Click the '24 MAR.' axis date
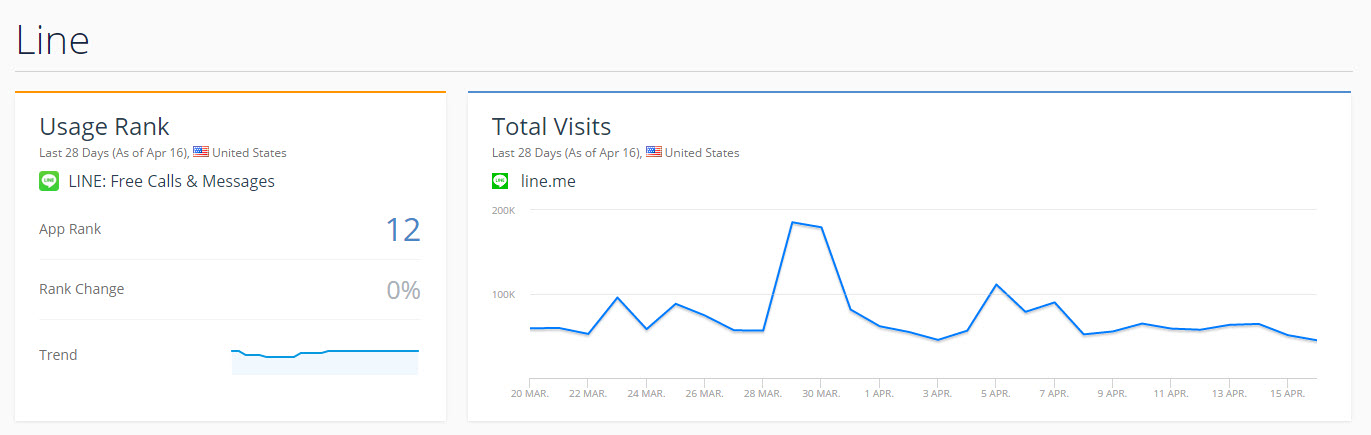Viewport: 1371px width, 435px height. [646, 394]
